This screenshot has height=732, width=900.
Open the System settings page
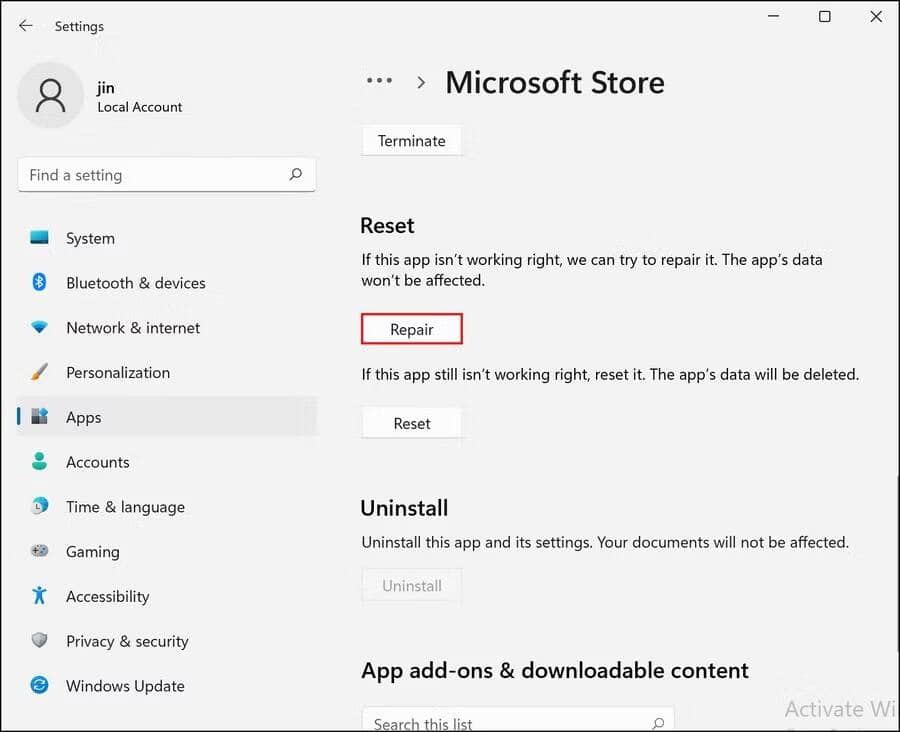pos(166,238)
